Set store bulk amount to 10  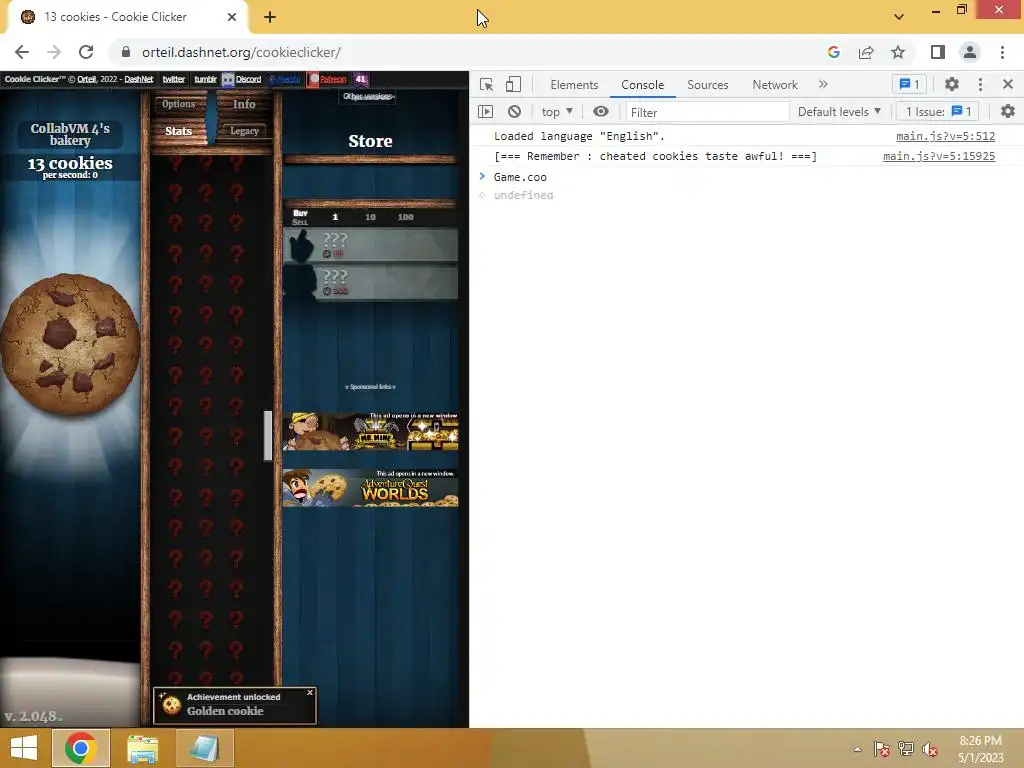[x=370, y=217]
